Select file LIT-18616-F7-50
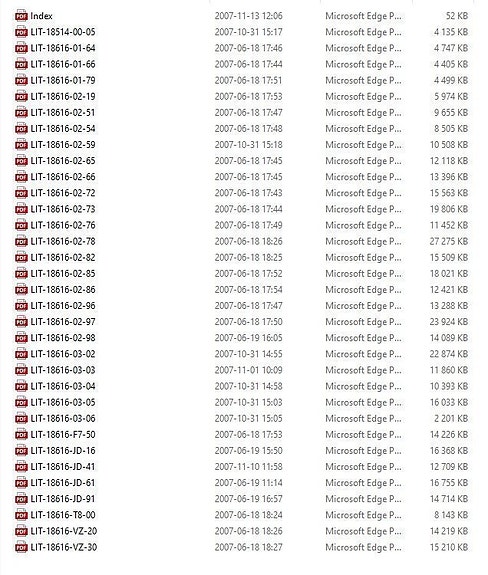Screen dimensions: 488x575 [63, 435]
